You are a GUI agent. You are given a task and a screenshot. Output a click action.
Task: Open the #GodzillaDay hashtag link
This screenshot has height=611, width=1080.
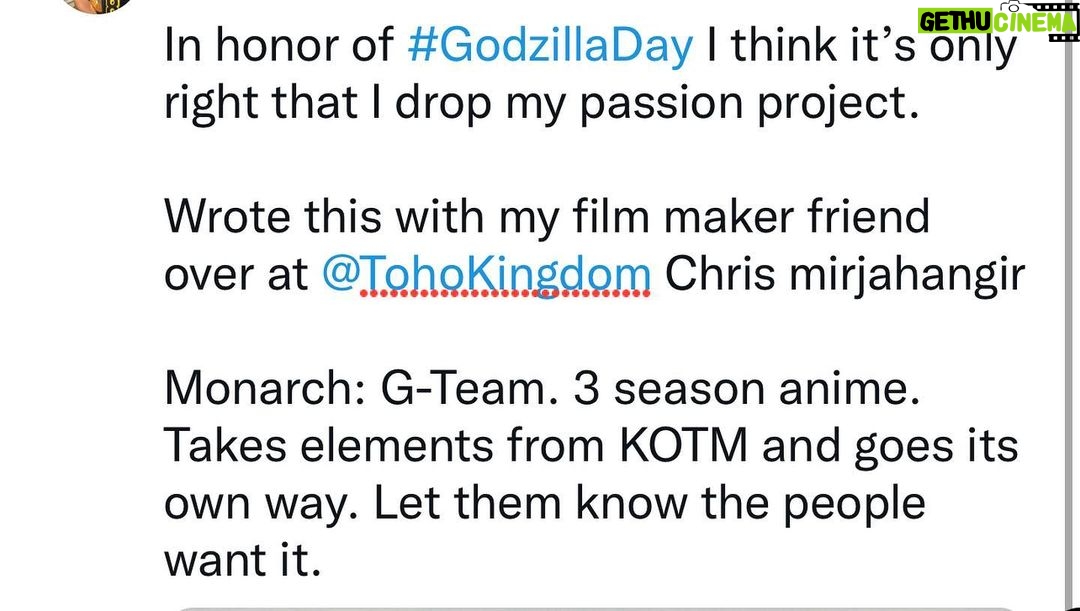point(550,47)
